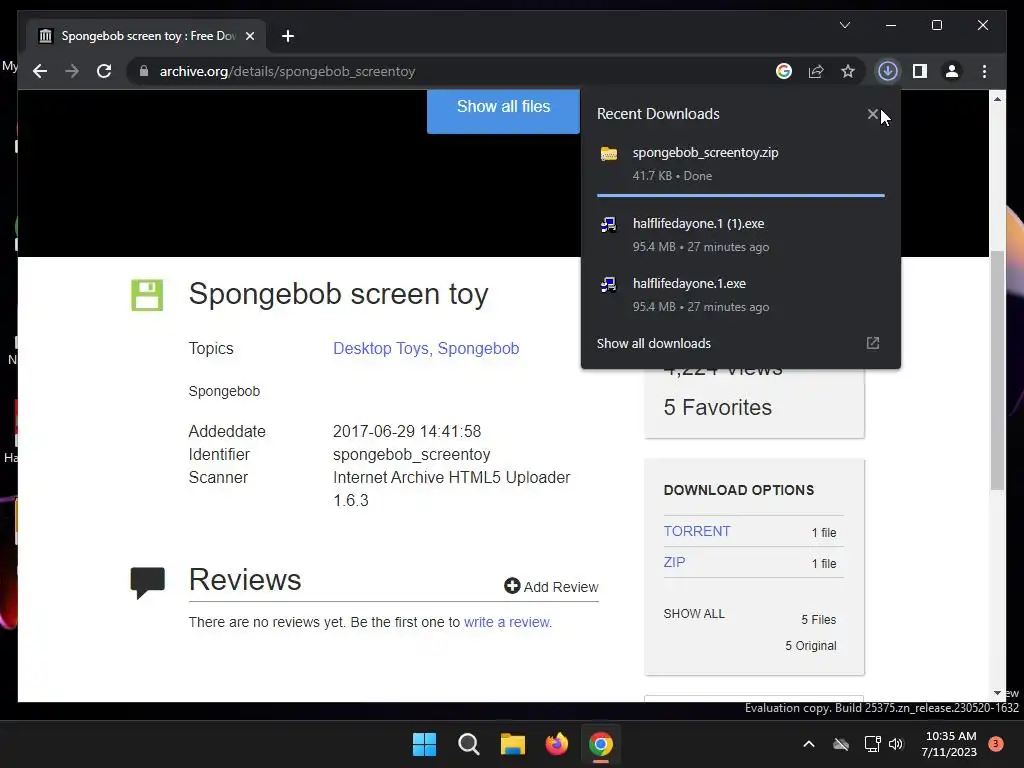
Task: Open a new browser tab
Action: tap(288, 36)
